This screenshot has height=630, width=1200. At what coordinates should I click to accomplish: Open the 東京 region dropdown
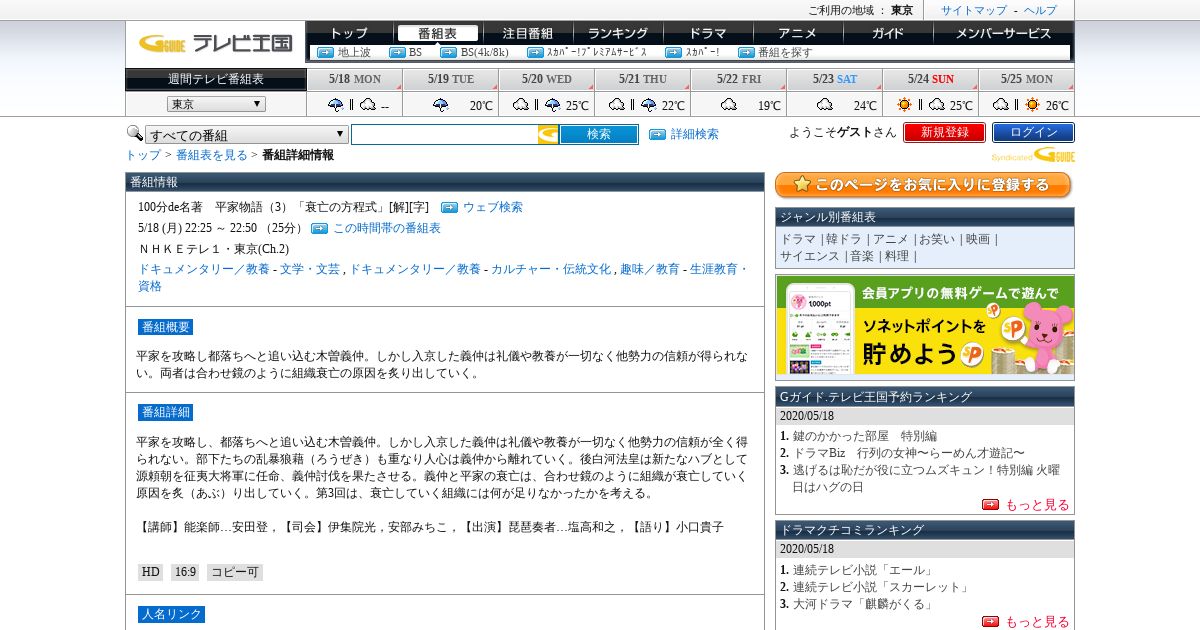tap(216, 104)
